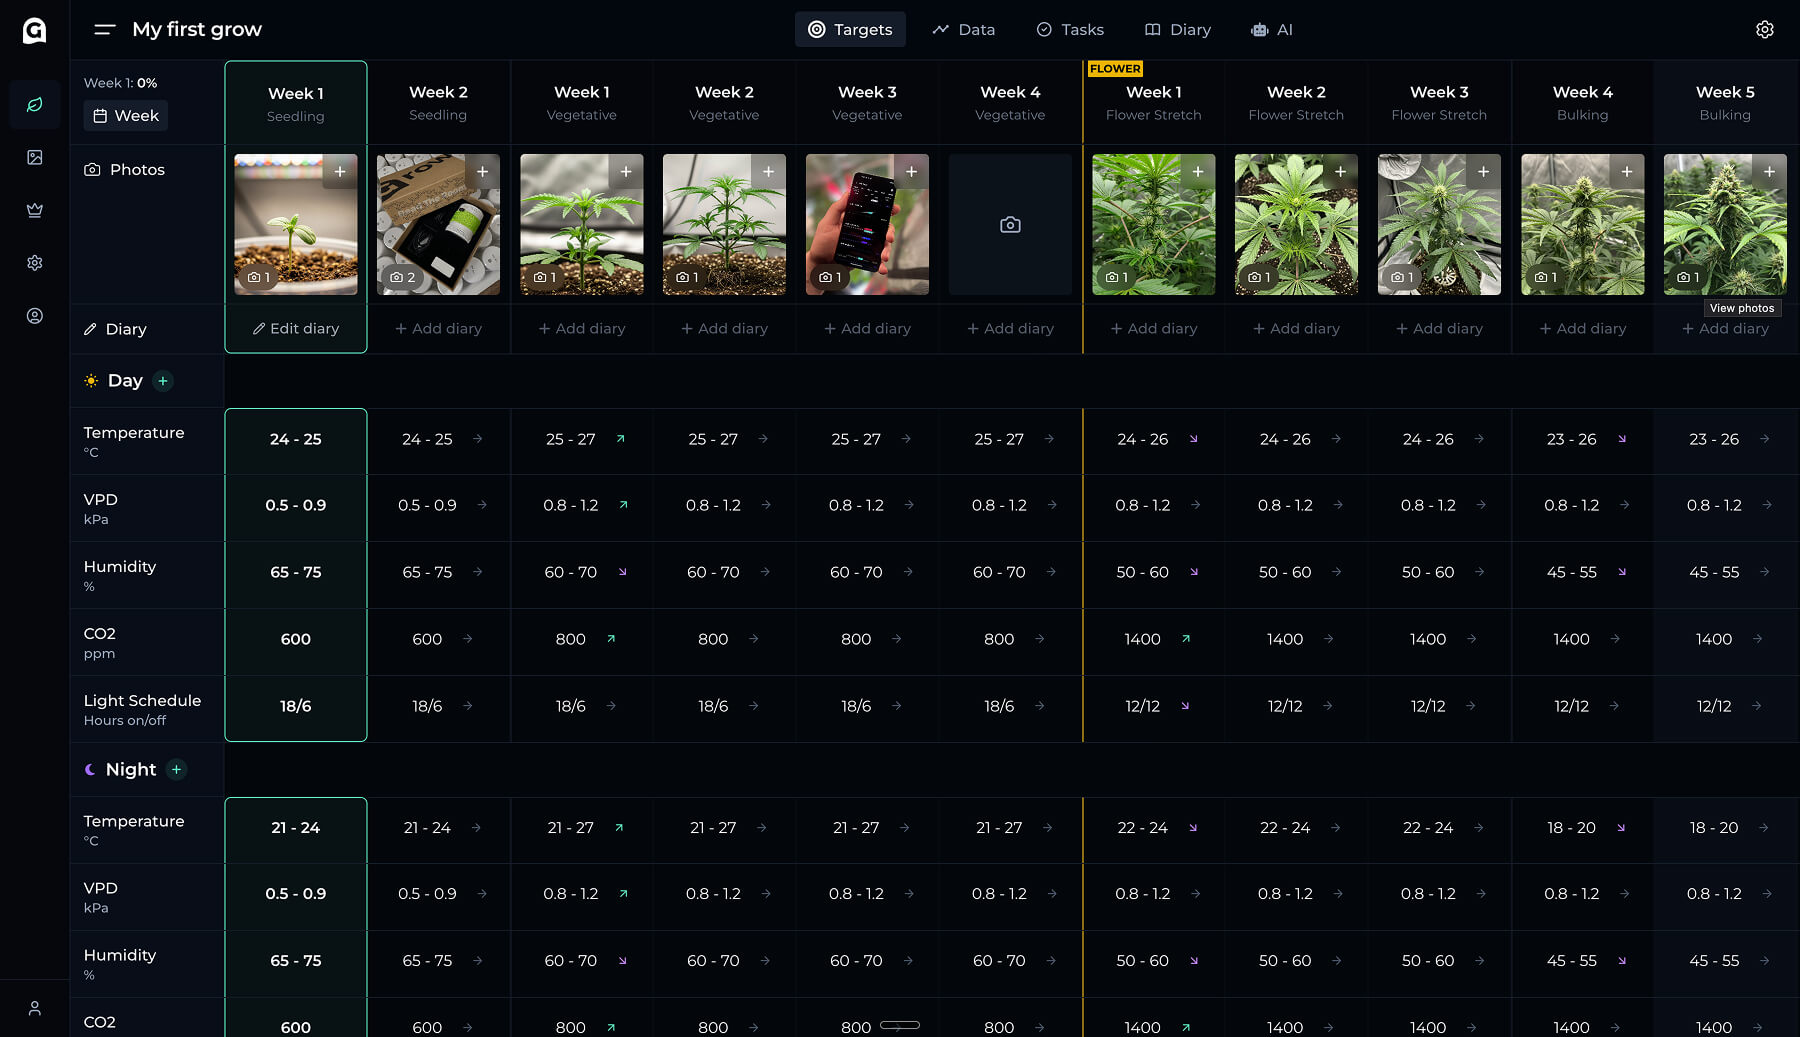Select the leaf grow icon in the sidebar

[34, 104]
